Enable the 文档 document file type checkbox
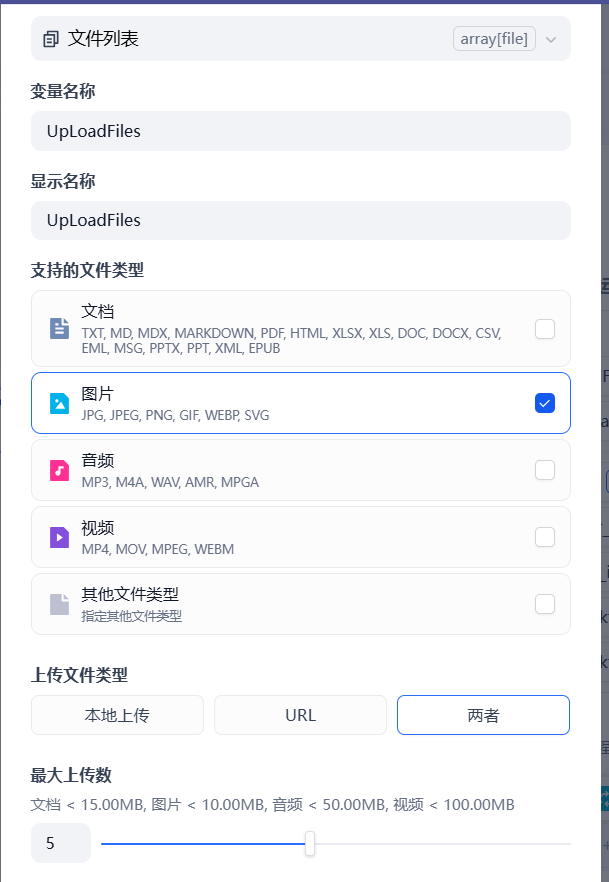 (545, 328)
